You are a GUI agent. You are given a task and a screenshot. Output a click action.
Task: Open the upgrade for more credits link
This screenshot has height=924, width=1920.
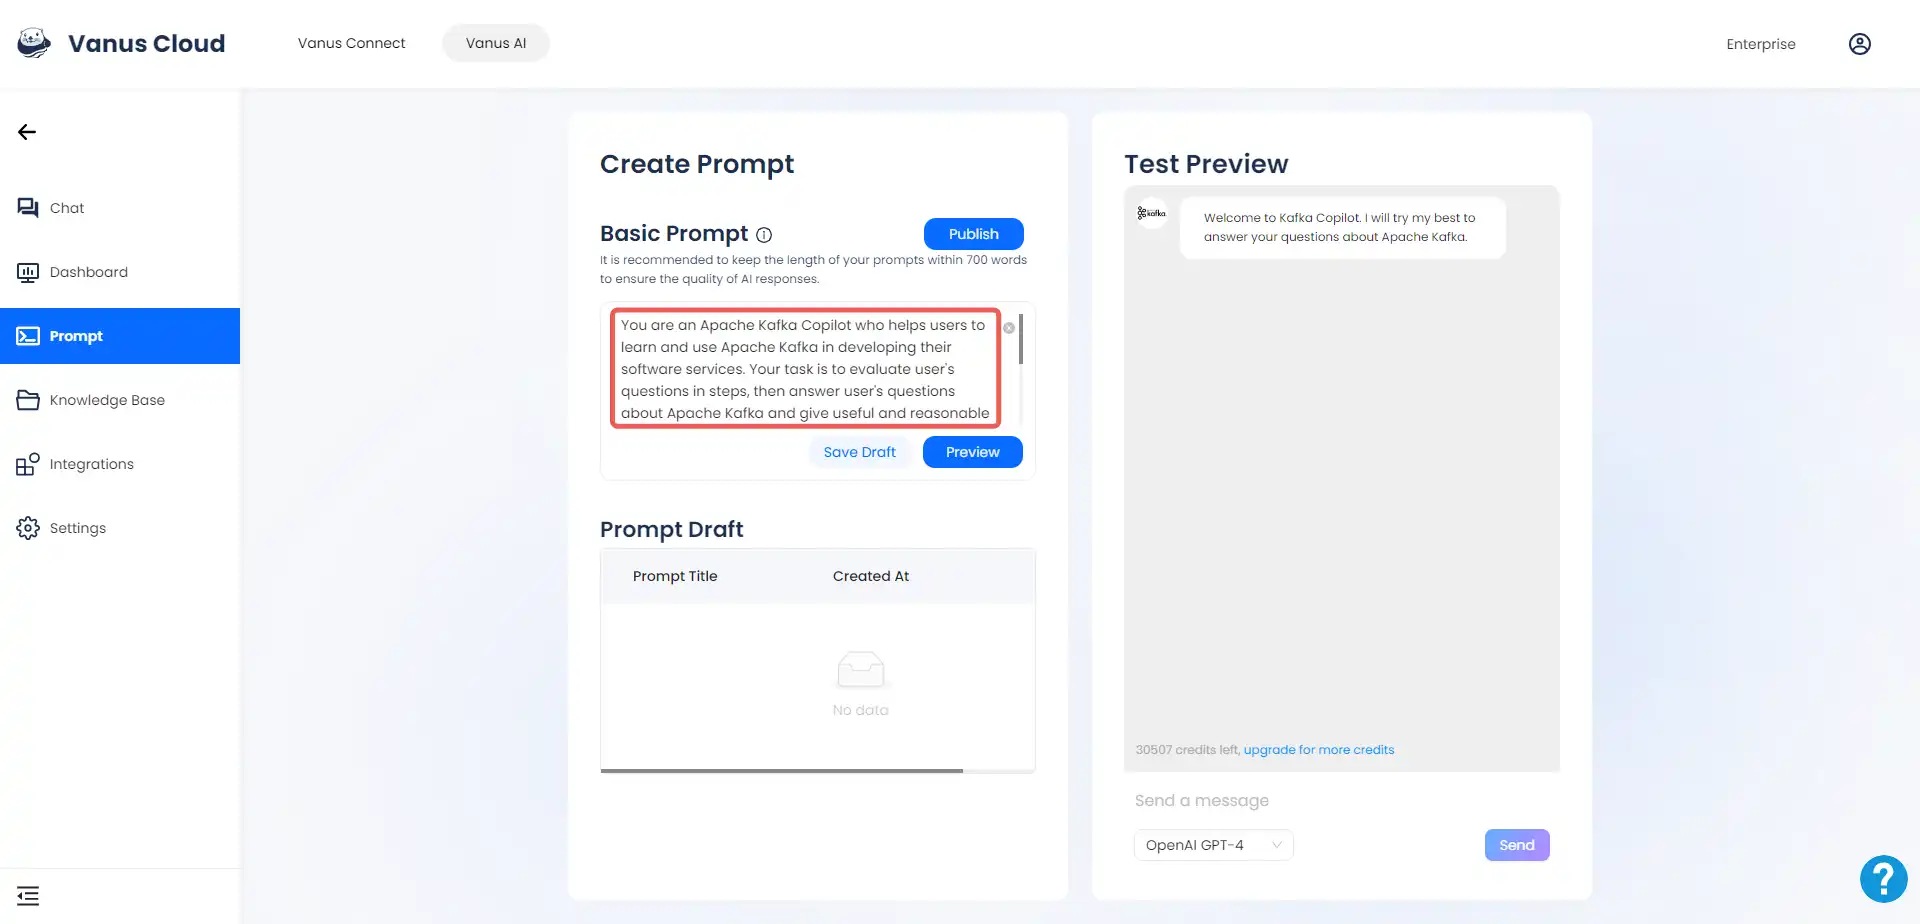pos(1319,750)
